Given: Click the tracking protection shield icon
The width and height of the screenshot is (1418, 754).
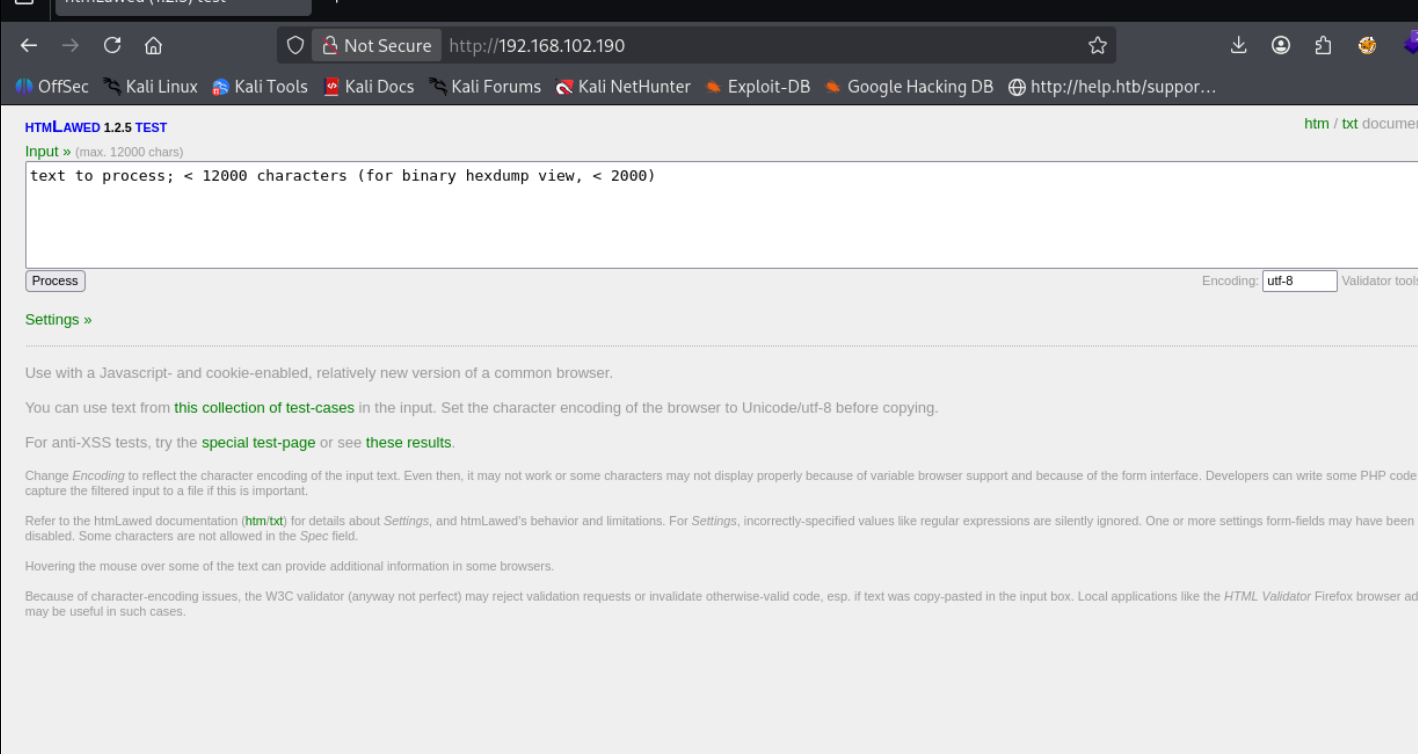Looking at the screenshot, I should [295, 46].
